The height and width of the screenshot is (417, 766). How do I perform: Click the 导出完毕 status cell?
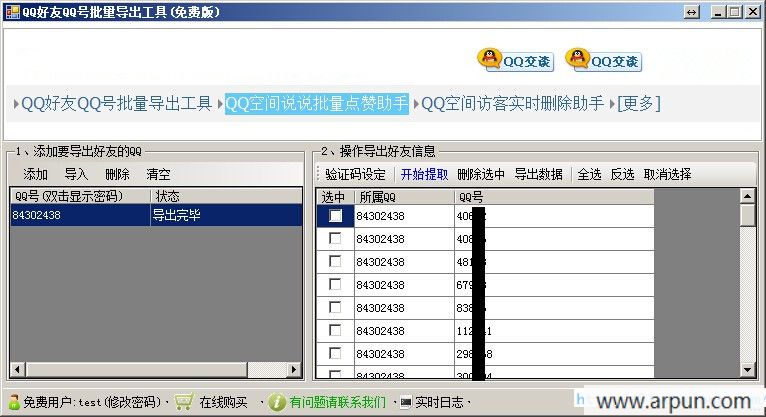pos(226,215)
